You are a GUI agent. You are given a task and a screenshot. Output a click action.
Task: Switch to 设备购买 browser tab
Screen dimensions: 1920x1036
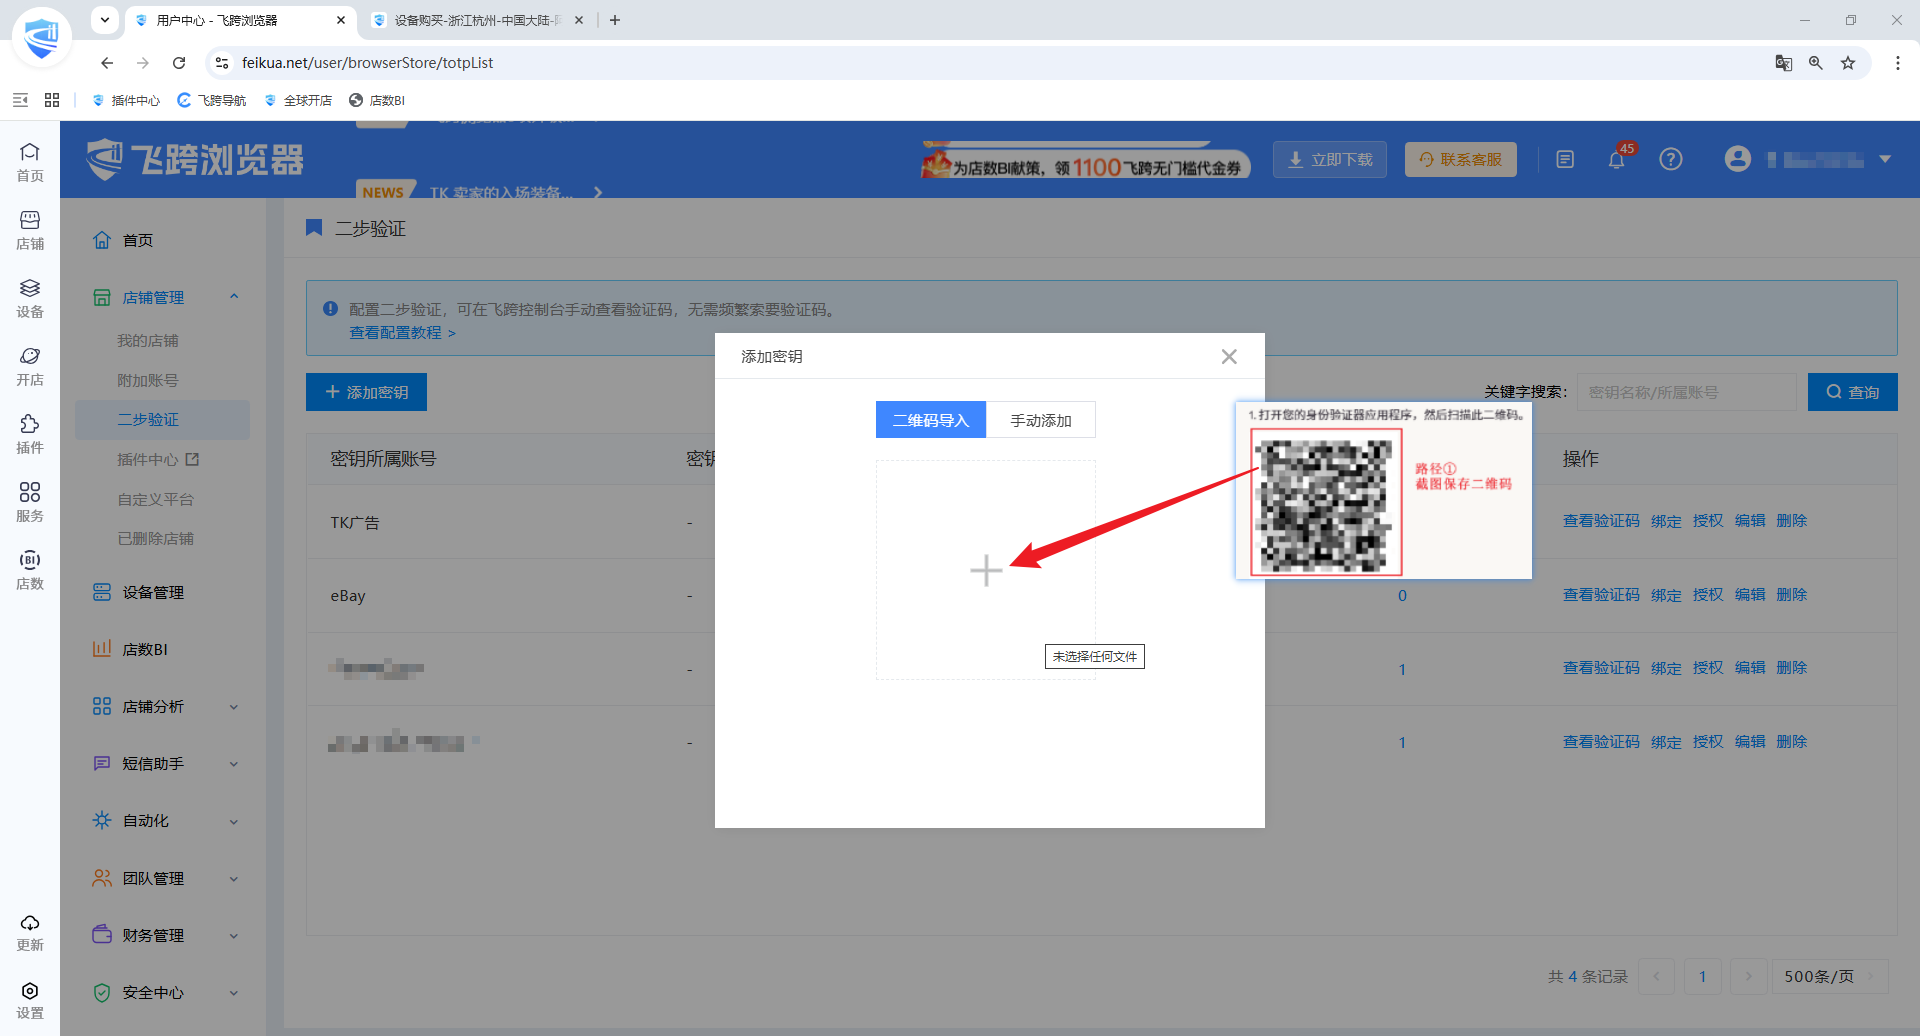[478, 20]
